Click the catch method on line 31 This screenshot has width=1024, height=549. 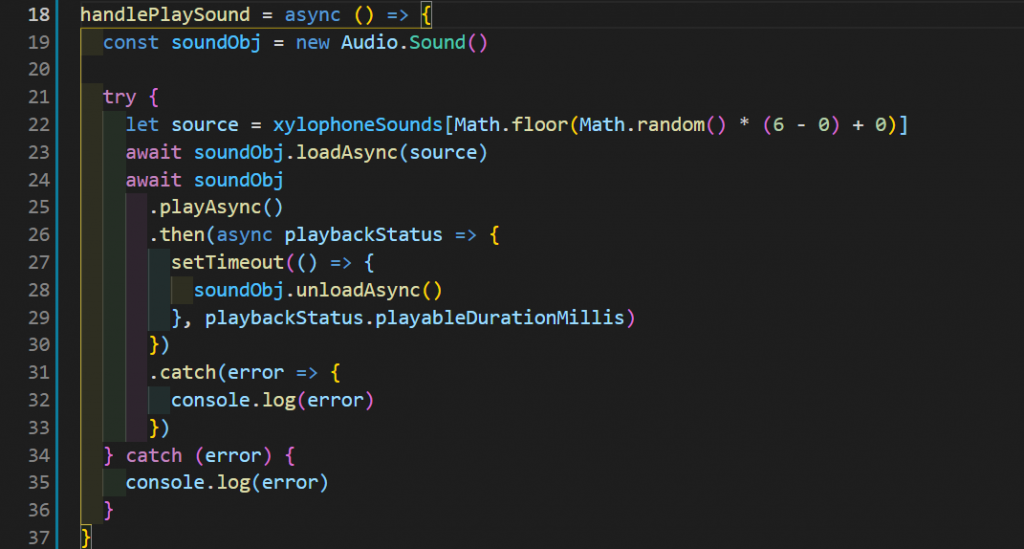tap(187, 373)
